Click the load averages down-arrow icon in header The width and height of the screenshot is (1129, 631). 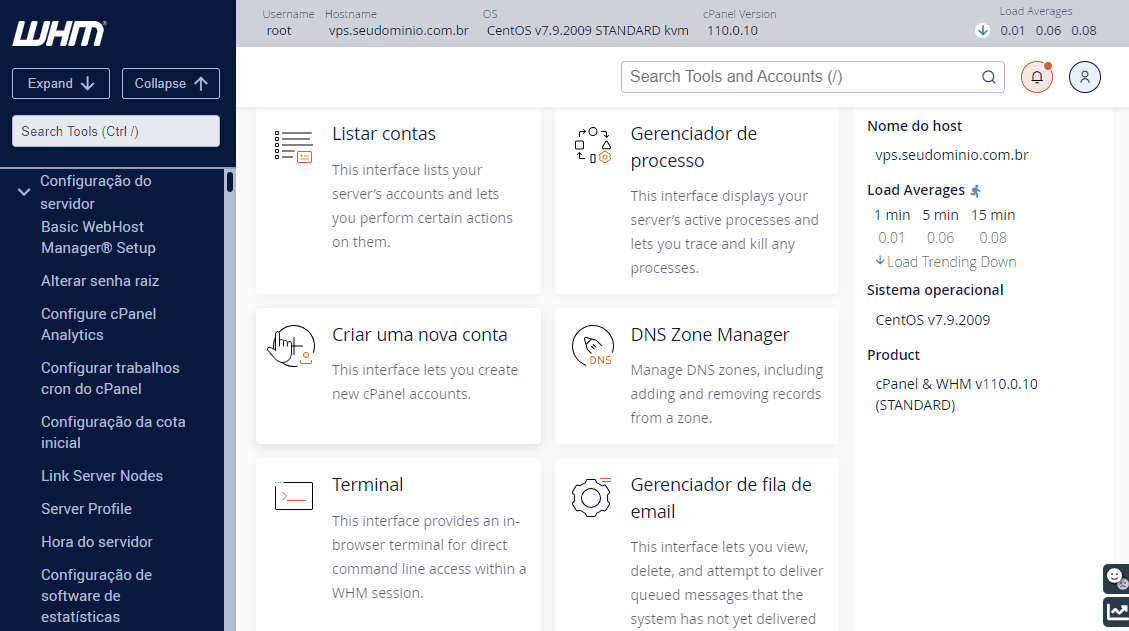pyautogui.click(x=982, y=30)
